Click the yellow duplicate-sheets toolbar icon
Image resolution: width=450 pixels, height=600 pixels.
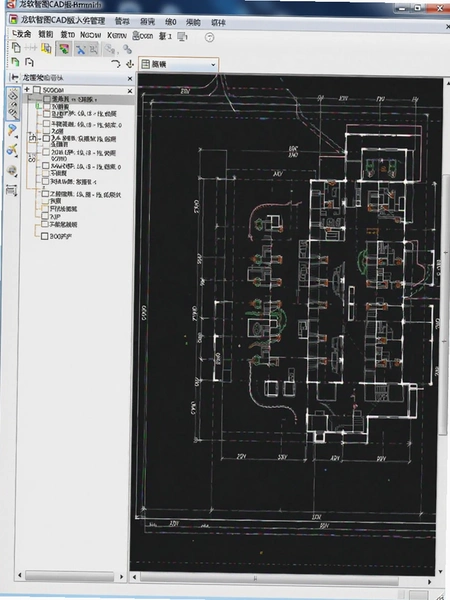46,48
